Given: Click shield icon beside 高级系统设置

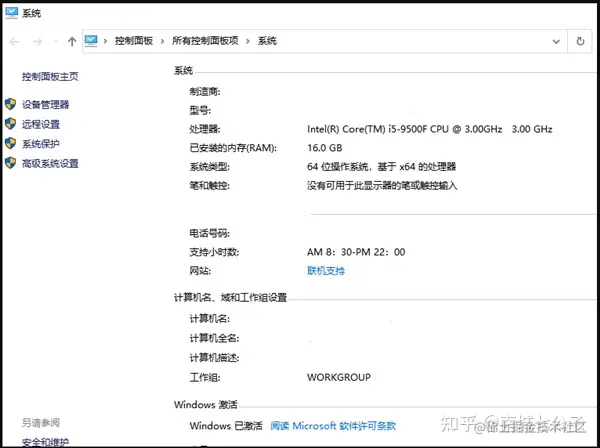Looking at the screenshot, I should pyautogui.click(x=10, y=163).
